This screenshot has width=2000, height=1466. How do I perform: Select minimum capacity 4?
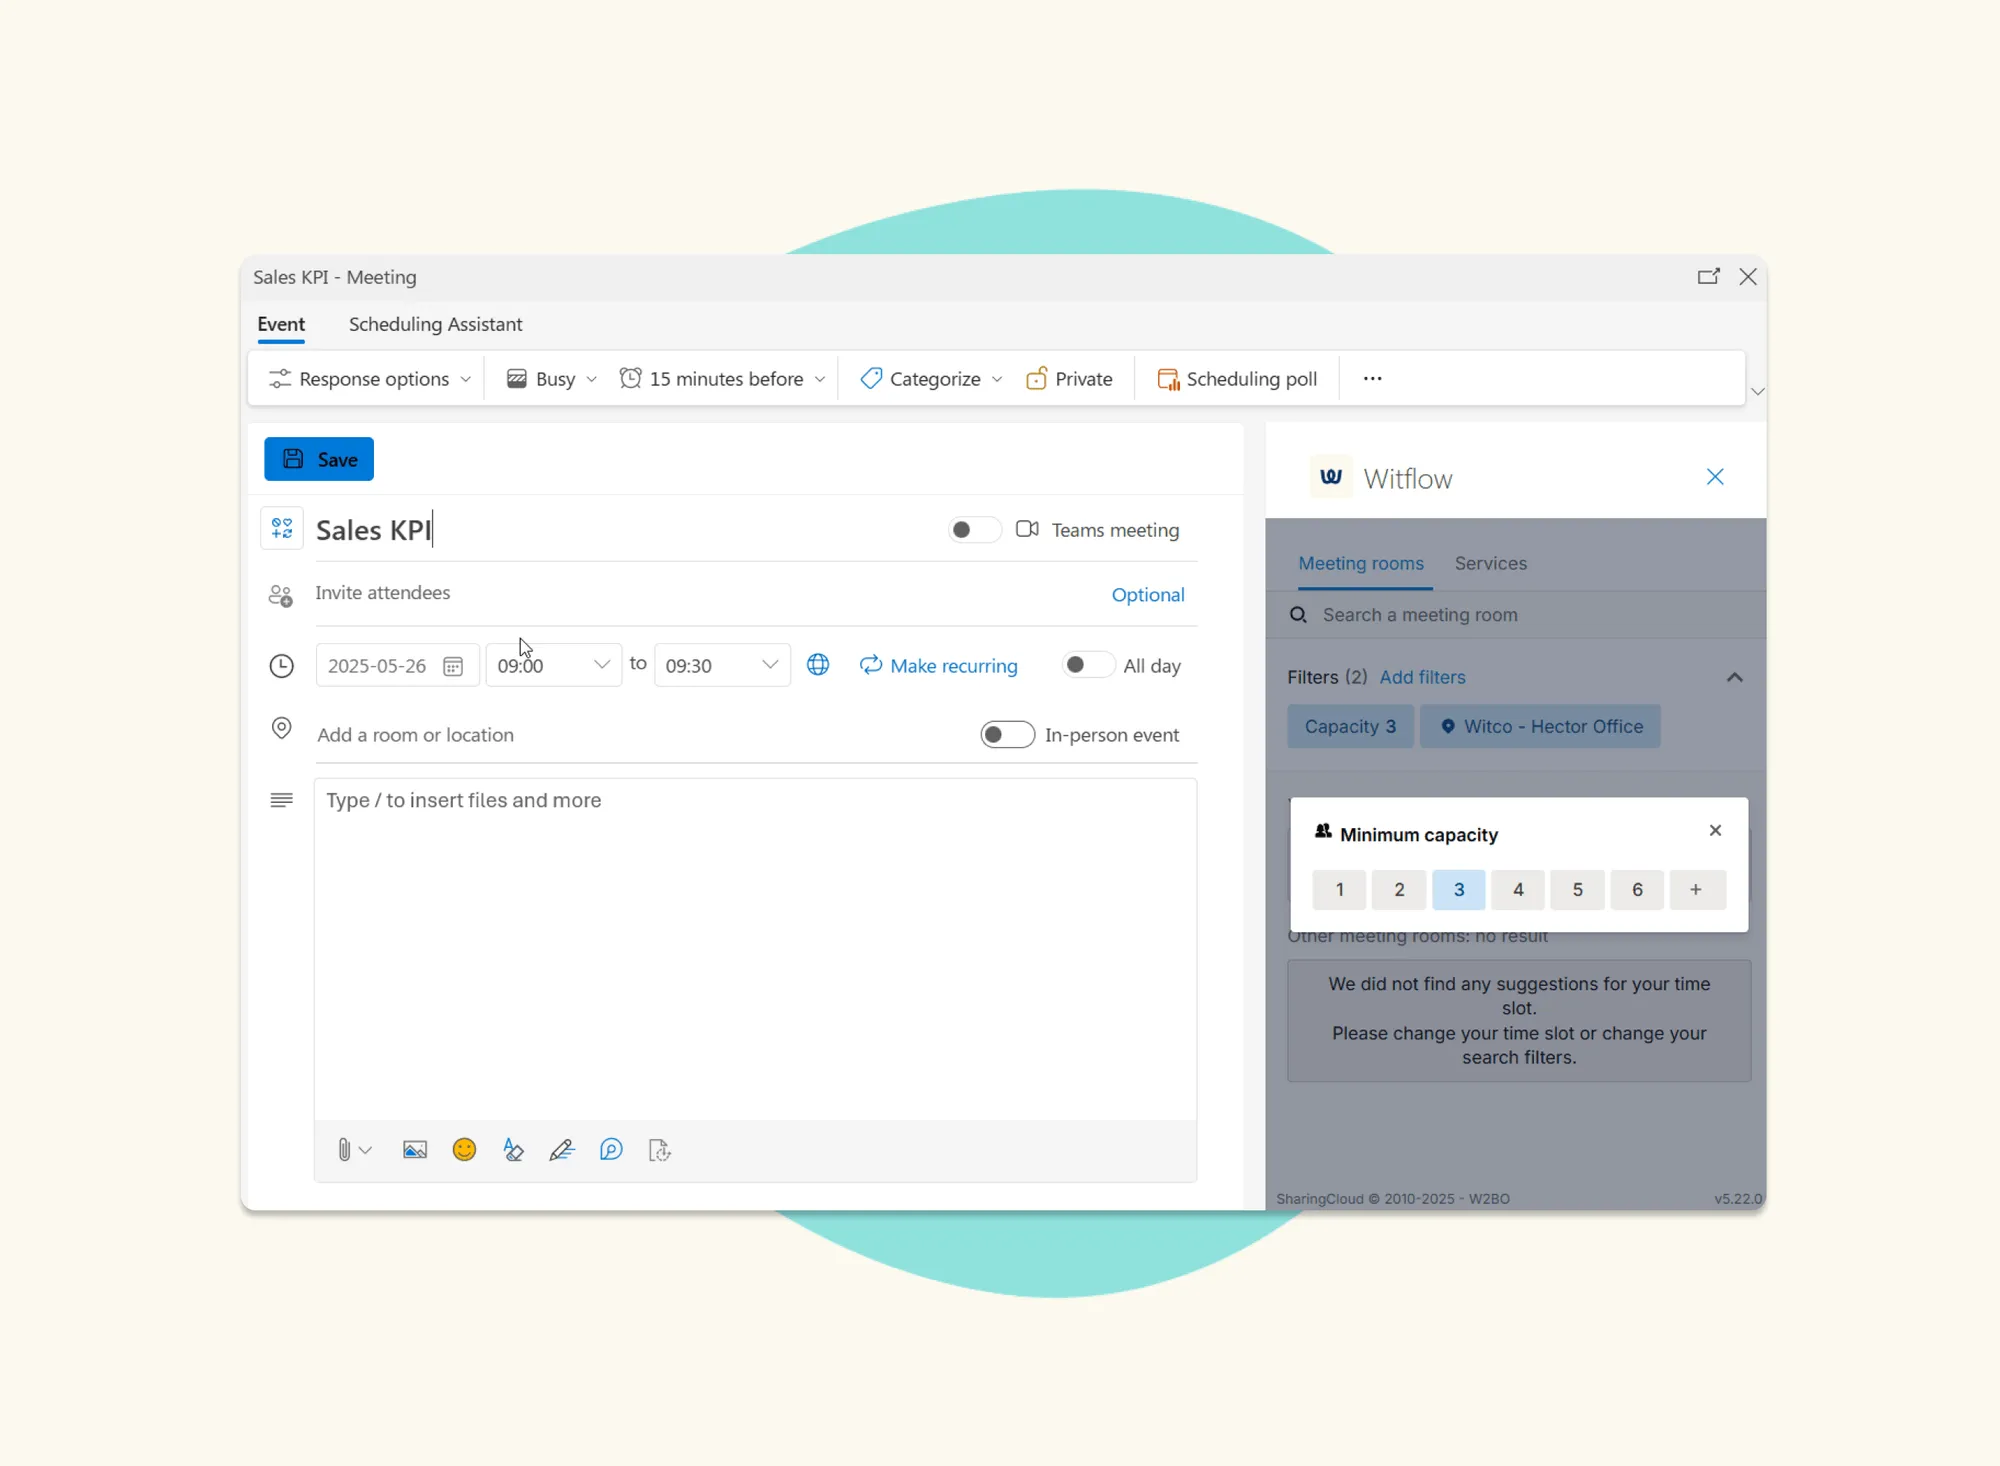click(1518, 890)
